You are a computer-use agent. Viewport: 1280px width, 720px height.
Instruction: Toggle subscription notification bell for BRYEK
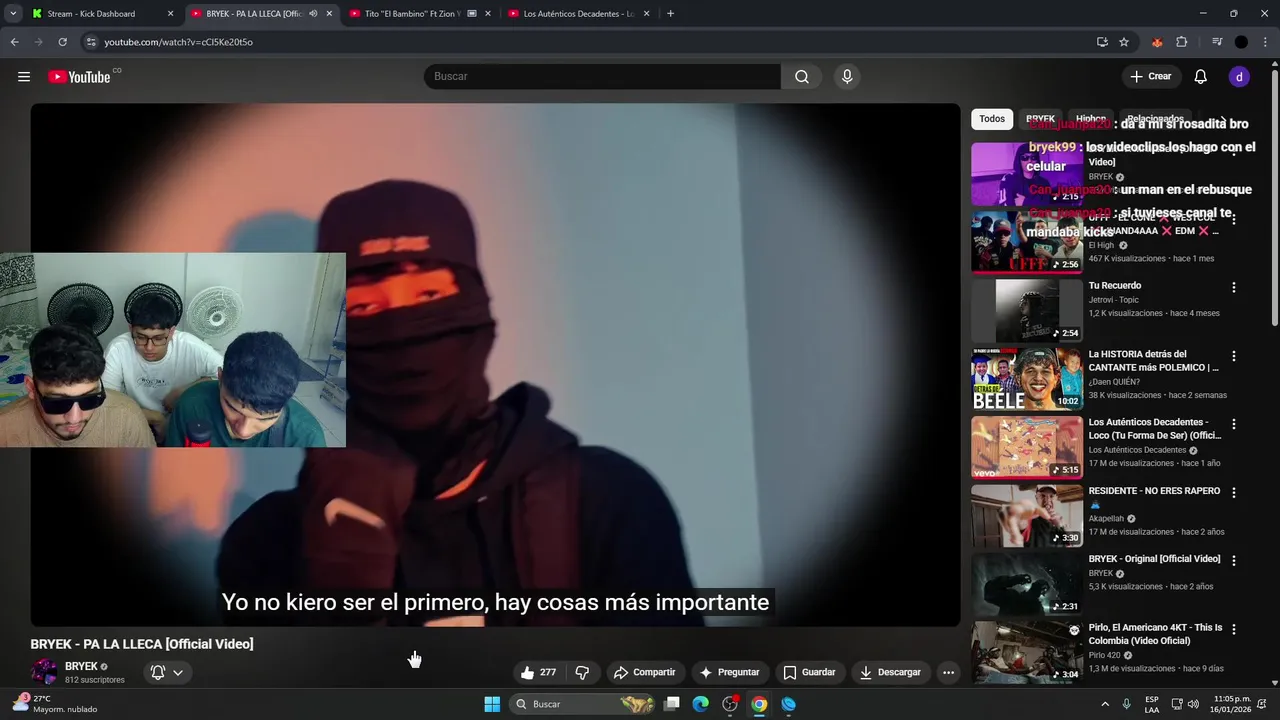click(157, 672)
